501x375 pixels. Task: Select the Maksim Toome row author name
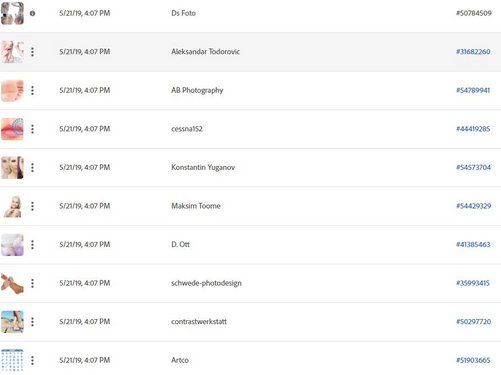click(196, 206)
